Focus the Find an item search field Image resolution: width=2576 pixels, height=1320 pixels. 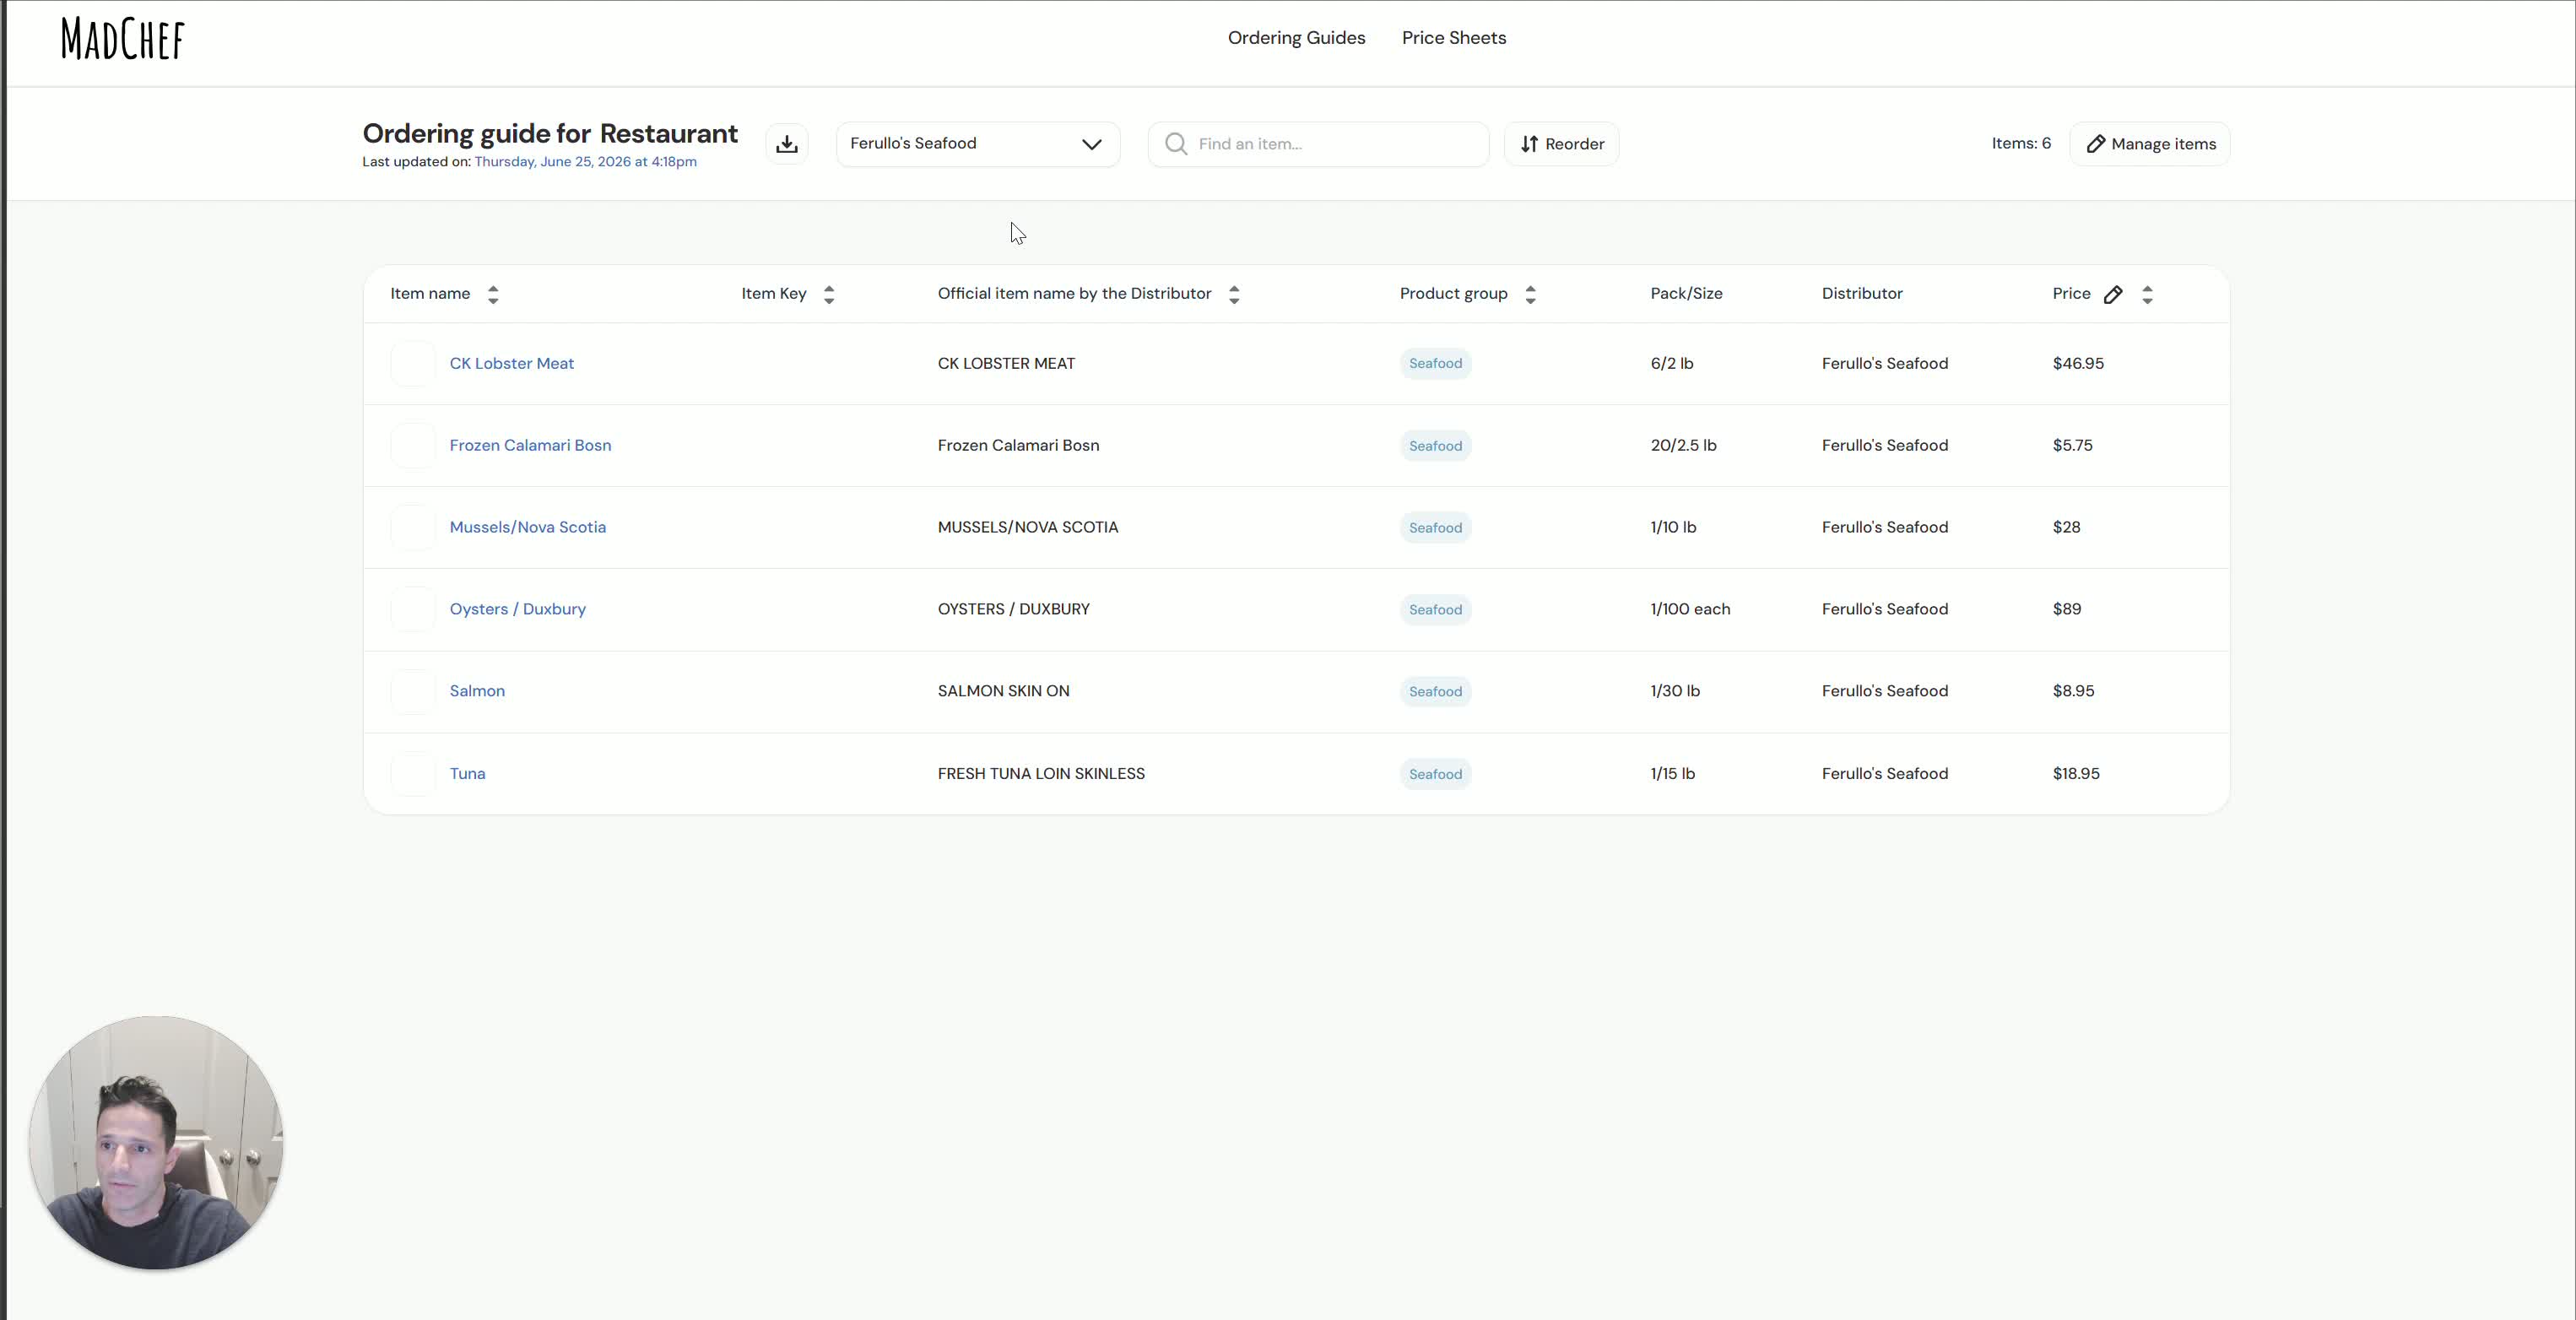click(x=1318, y=144)
